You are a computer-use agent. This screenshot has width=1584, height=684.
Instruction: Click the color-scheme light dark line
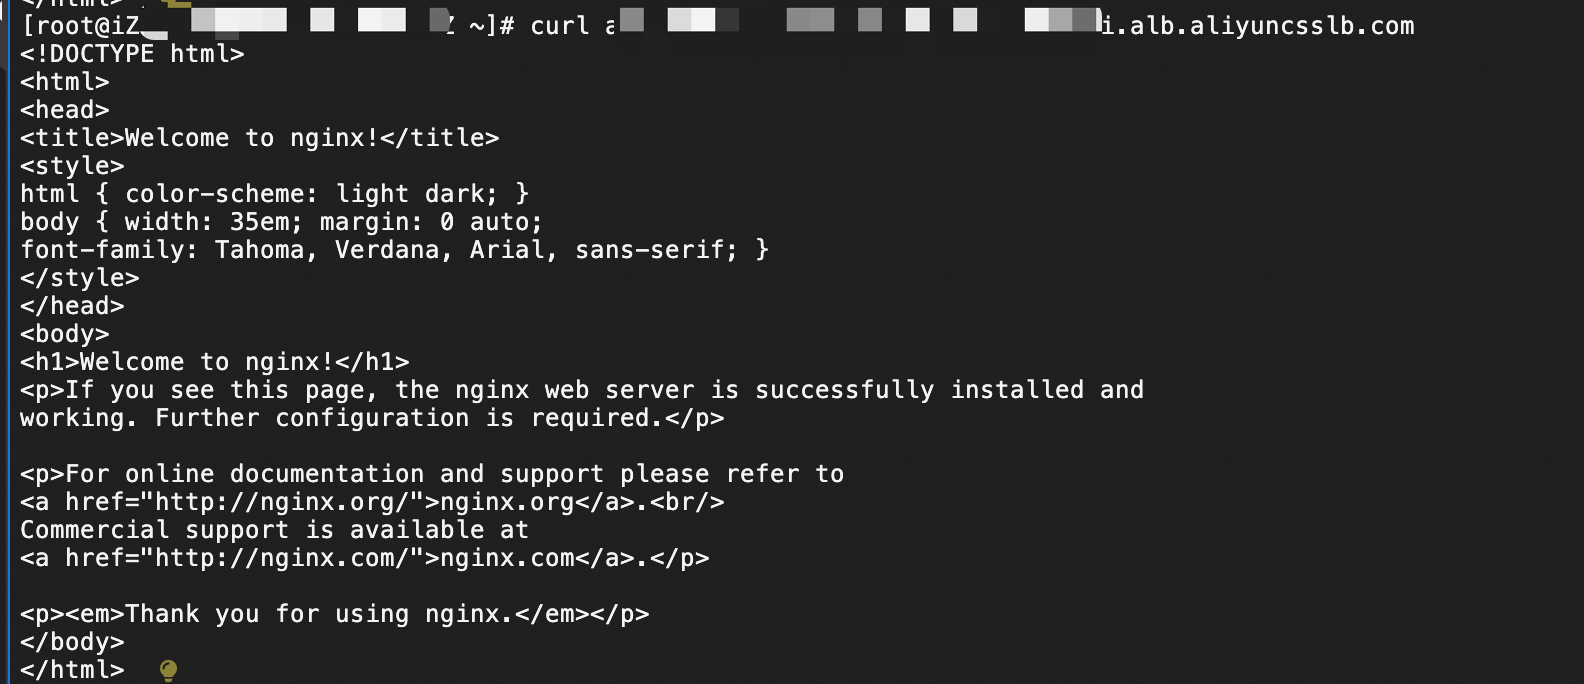tap(274, 194)
